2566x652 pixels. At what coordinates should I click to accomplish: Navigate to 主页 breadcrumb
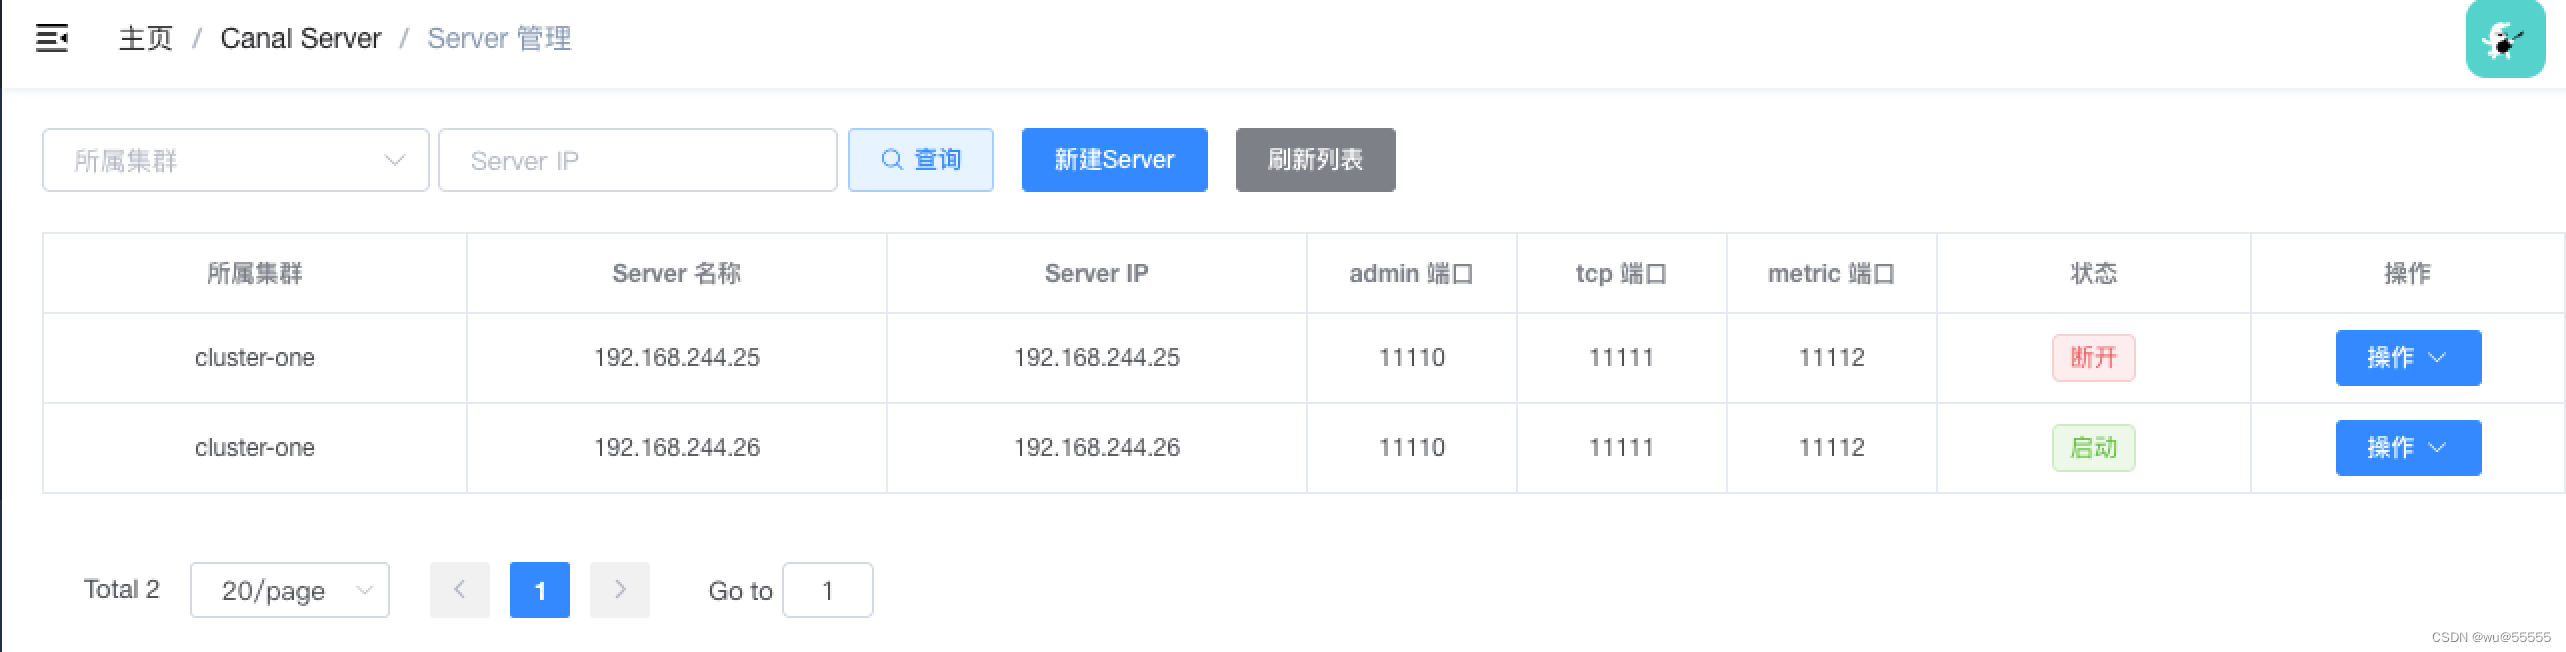click(146, 39)
